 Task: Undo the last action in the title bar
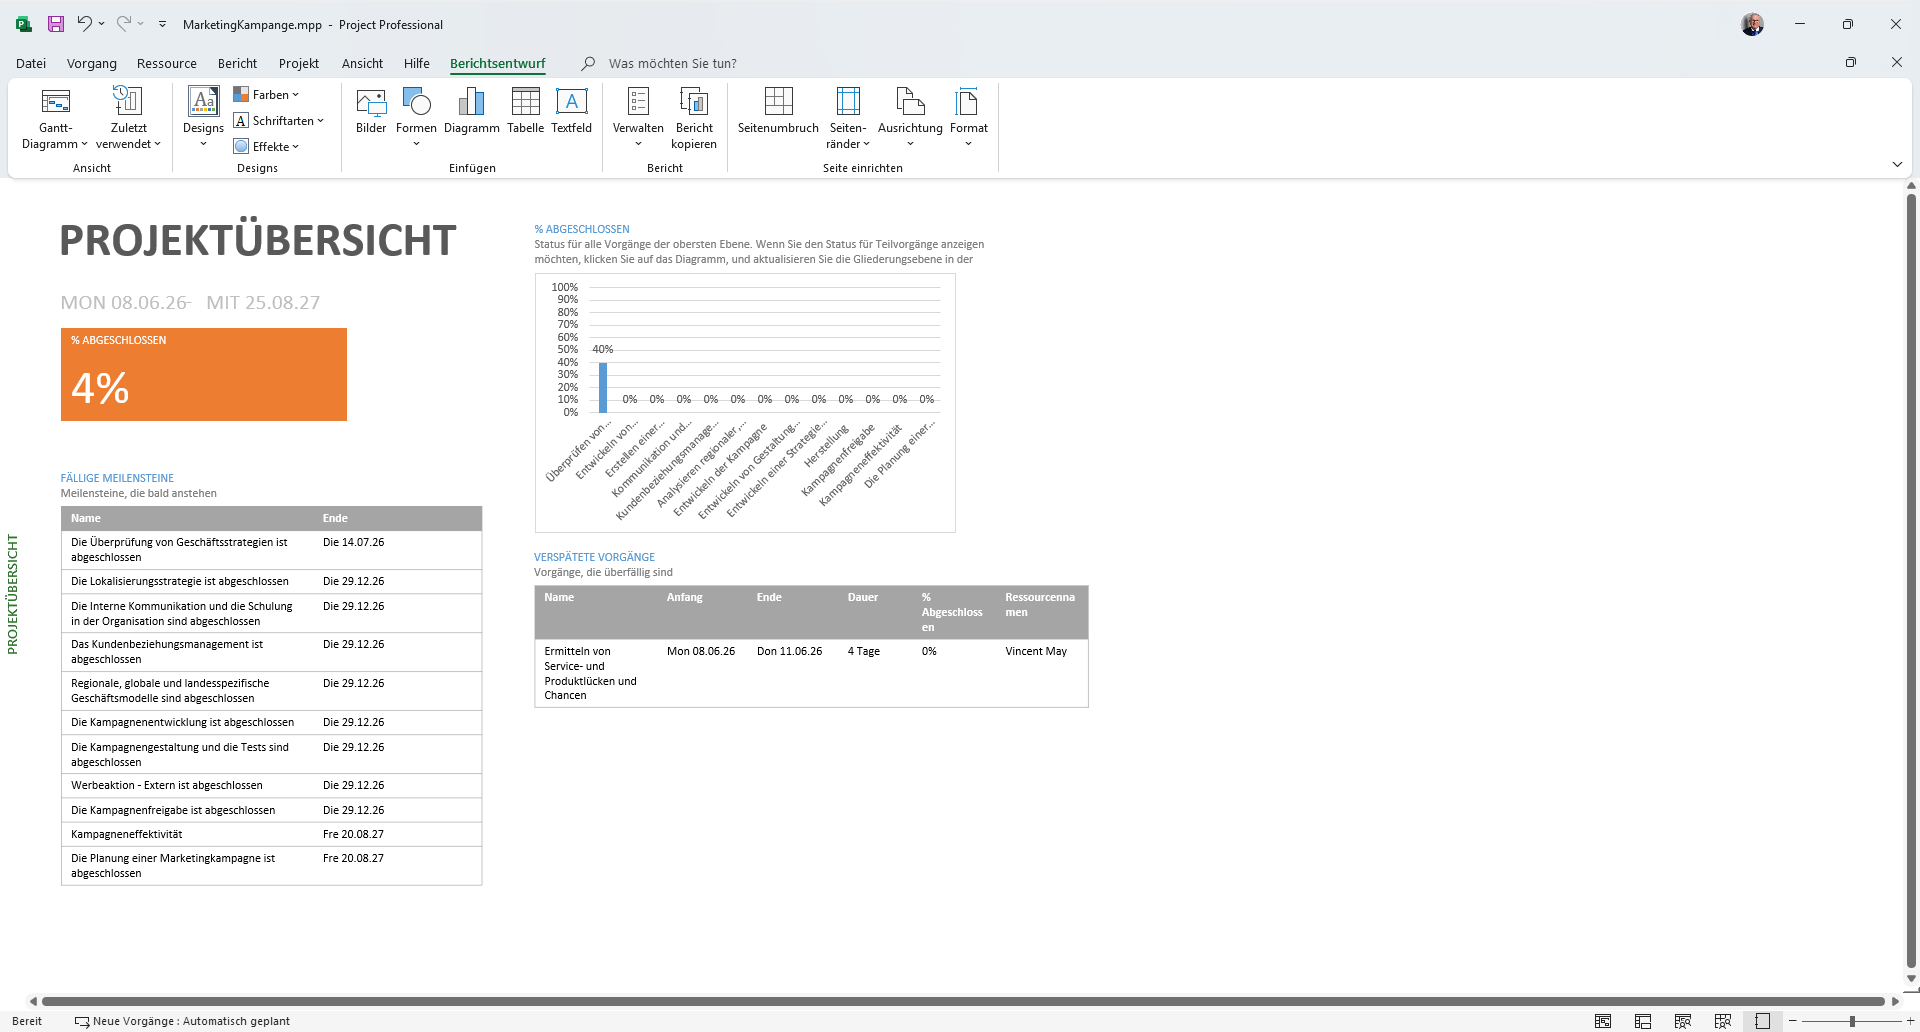(x=85, y=24)
